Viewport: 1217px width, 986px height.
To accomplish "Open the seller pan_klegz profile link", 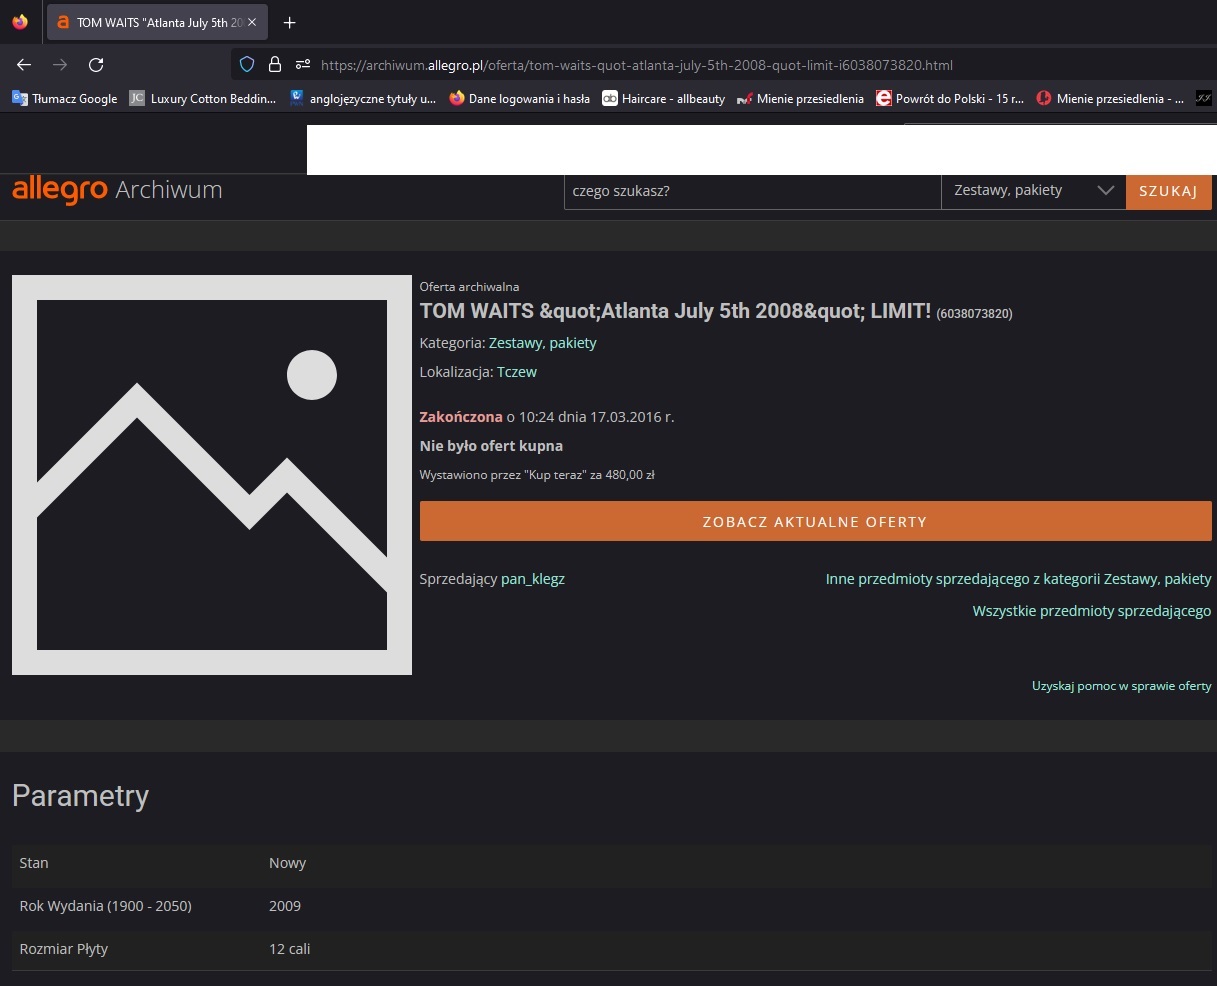I will [x=532, y=579].
